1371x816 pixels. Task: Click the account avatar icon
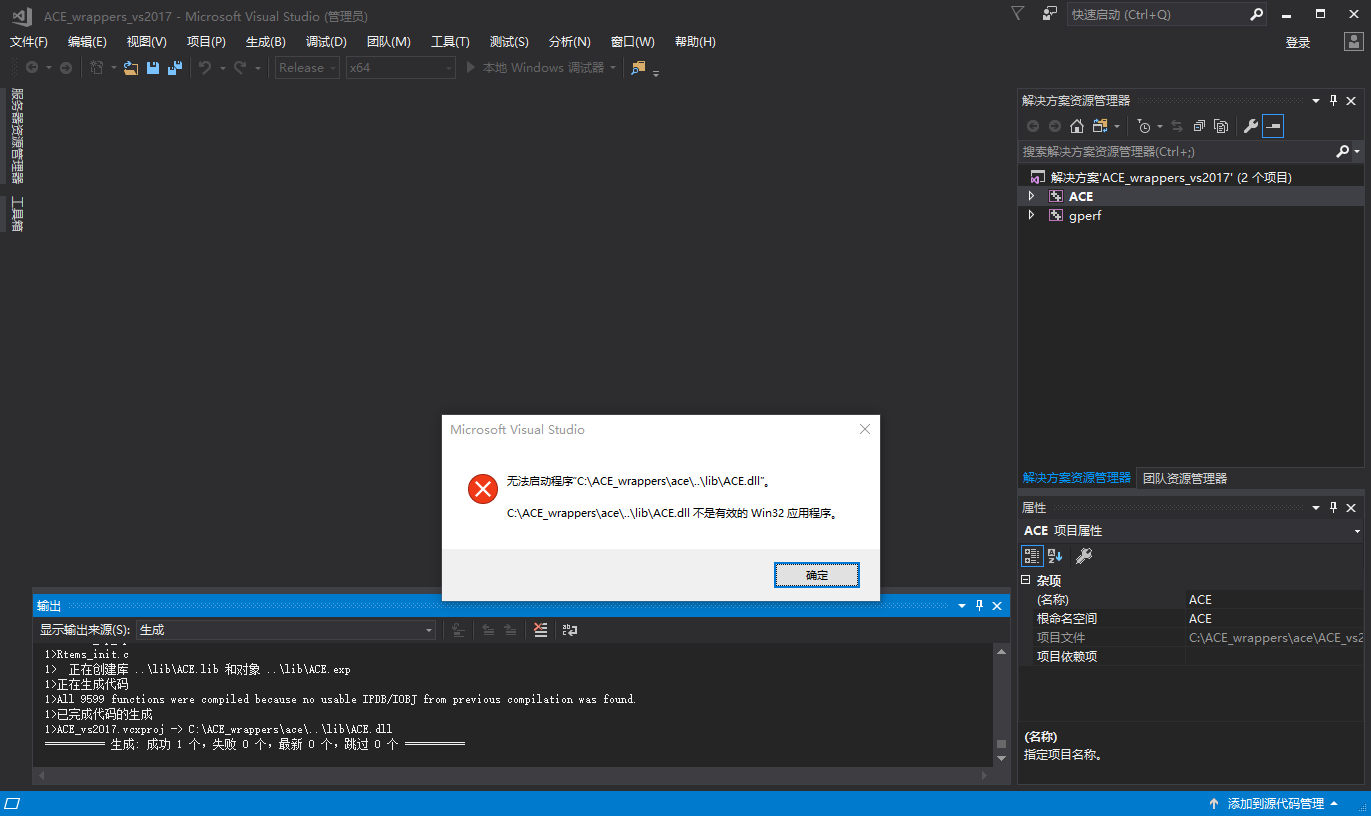pos(1352,42)
